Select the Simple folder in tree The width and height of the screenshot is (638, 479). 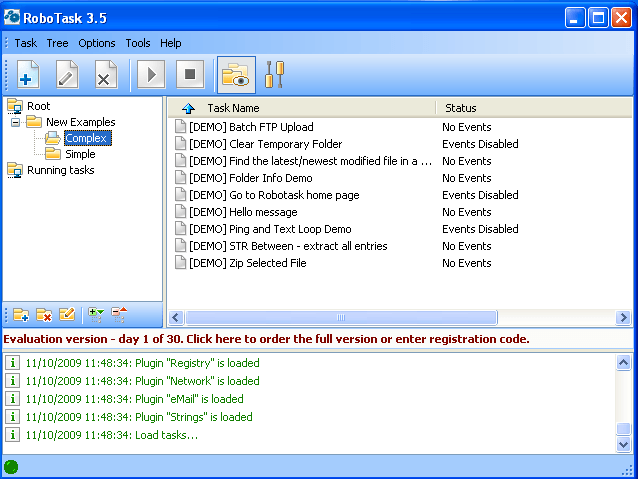tap(80, 154)
